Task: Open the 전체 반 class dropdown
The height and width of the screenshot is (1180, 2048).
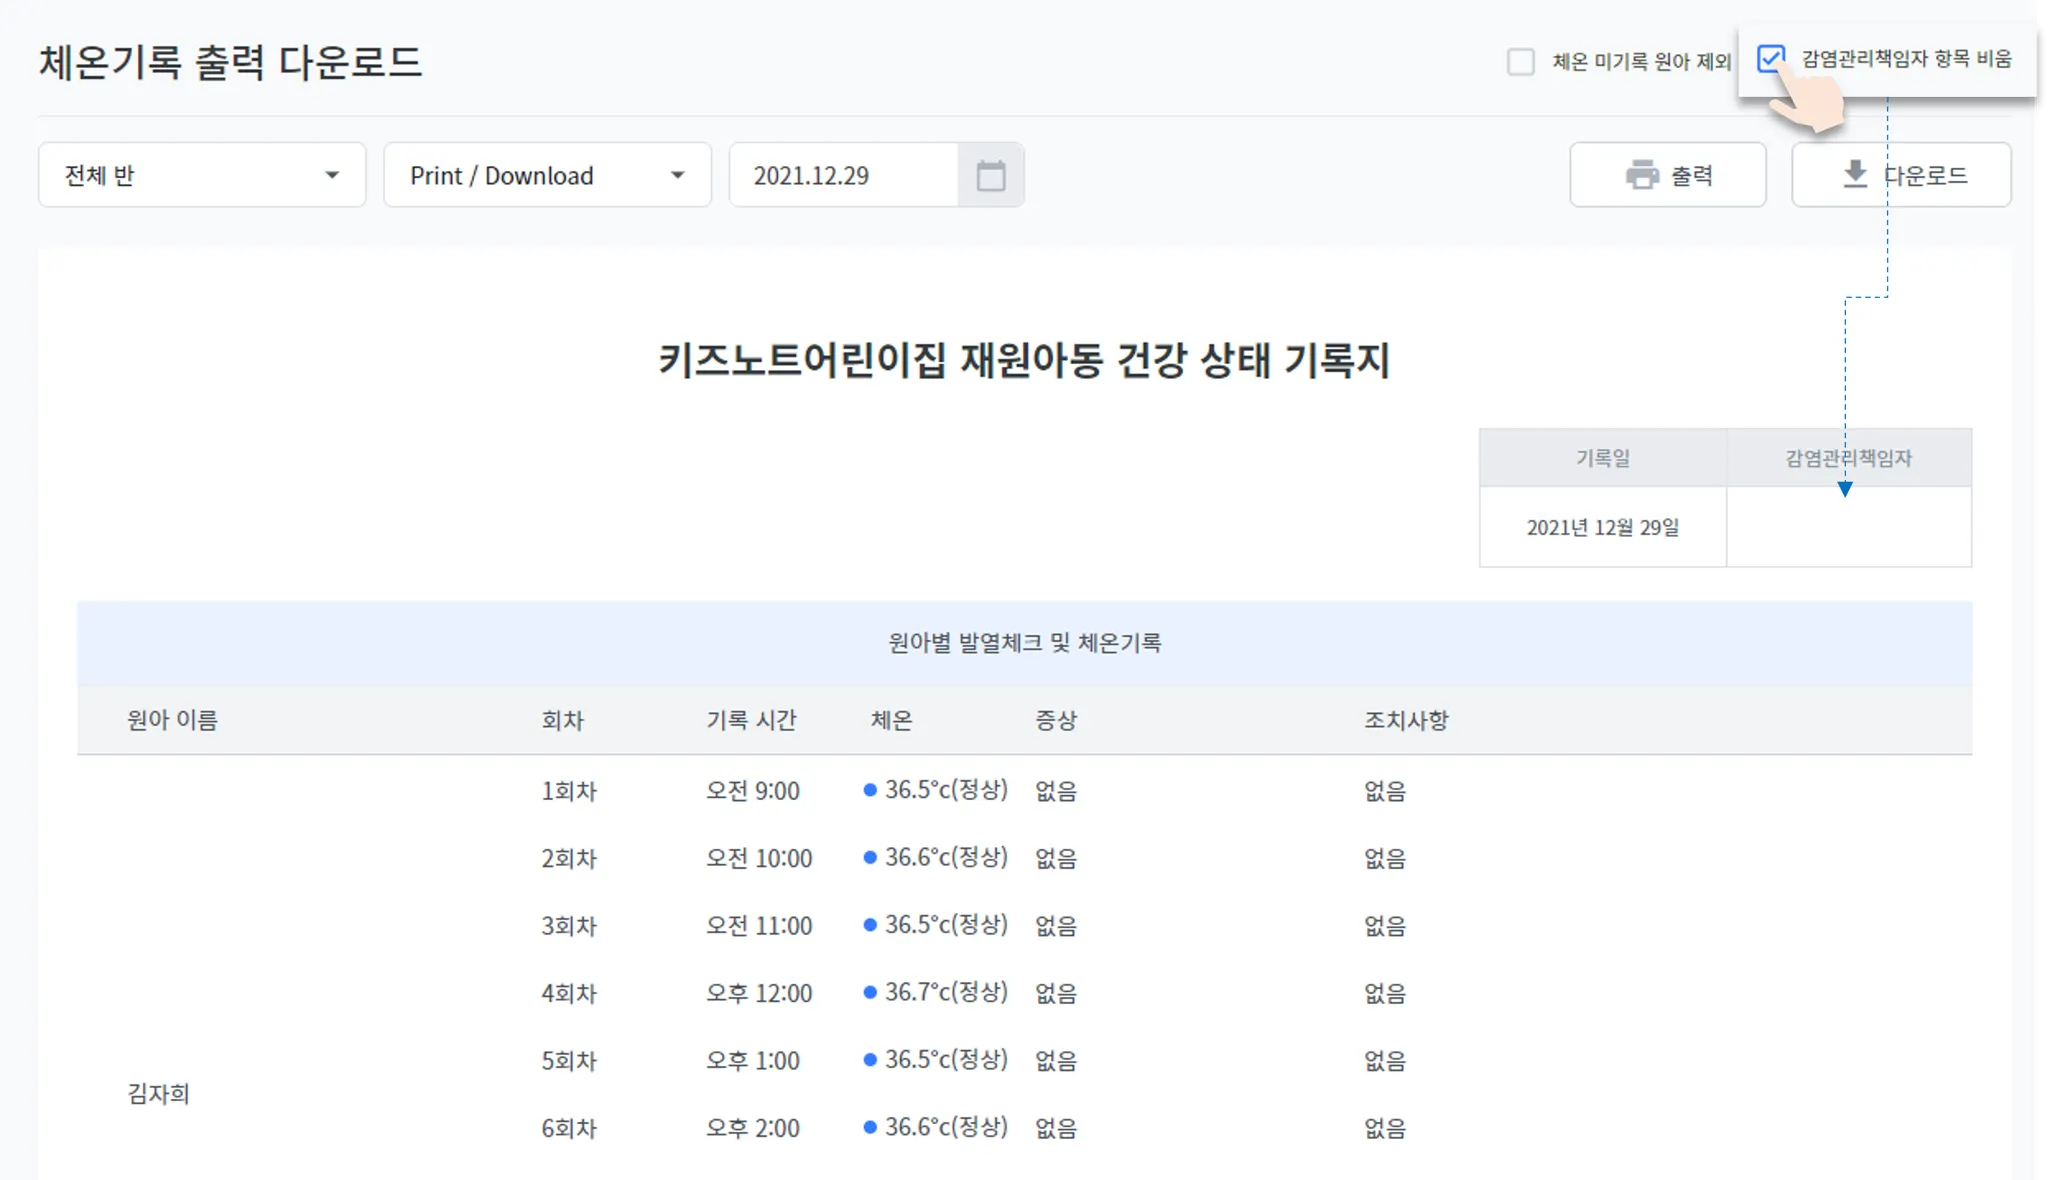Action: (201, 175)
